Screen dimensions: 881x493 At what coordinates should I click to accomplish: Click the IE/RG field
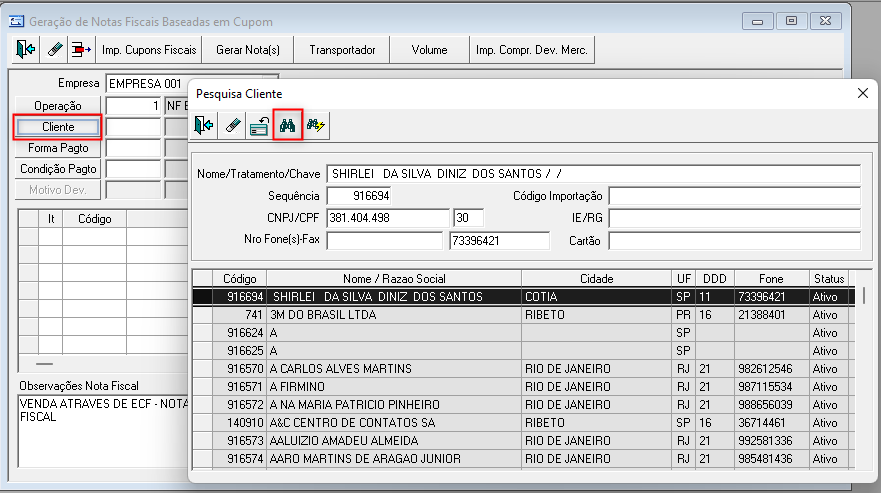(x=734, y=218)
